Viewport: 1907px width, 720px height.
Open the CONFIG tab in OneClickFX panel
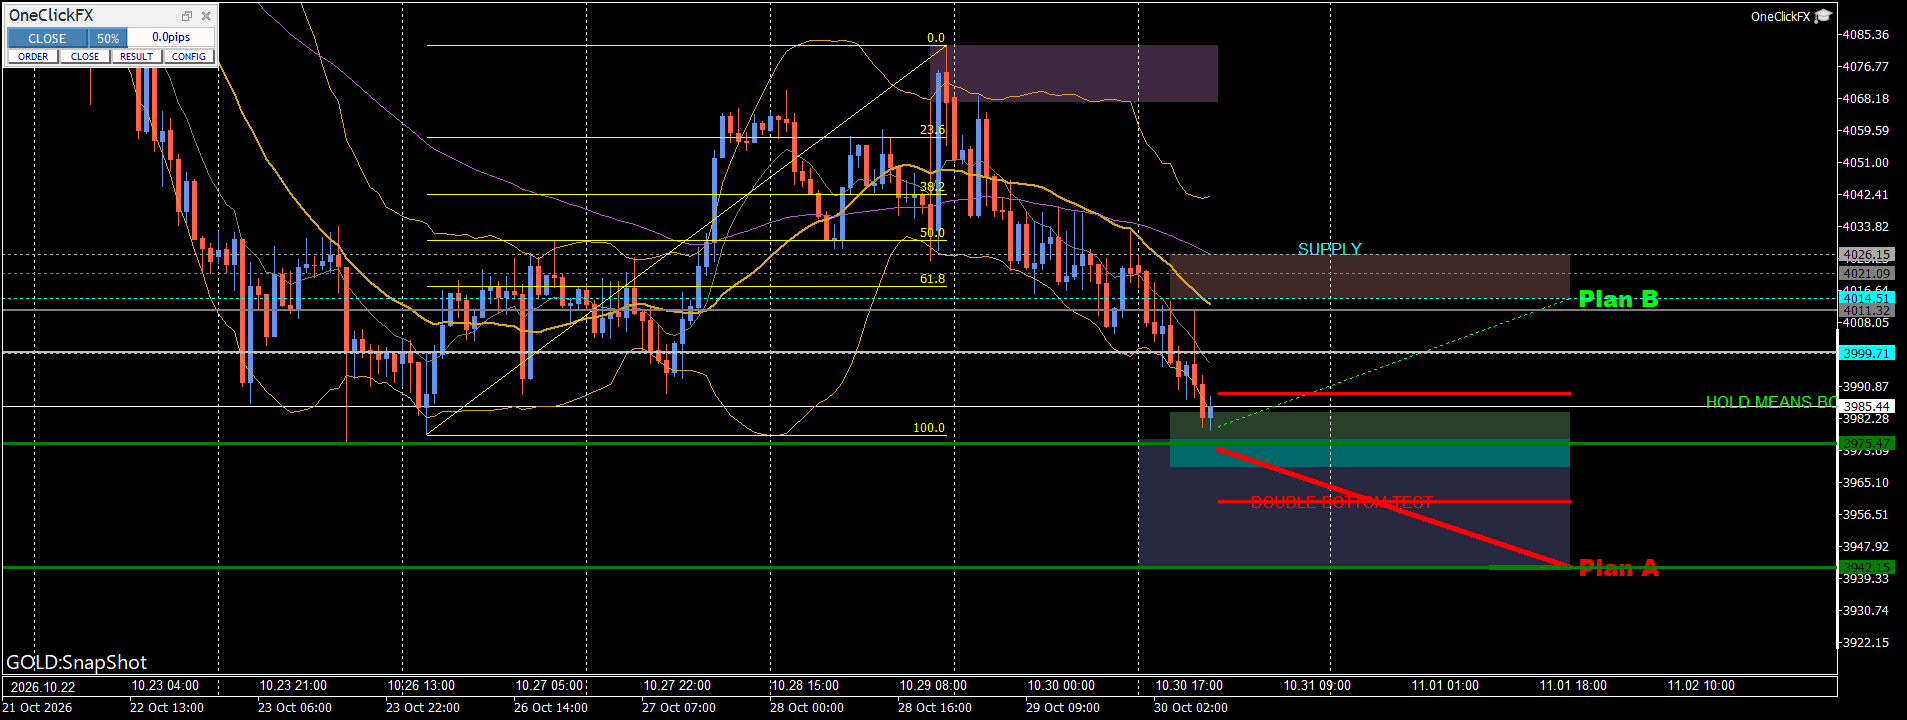coord(189,56)
